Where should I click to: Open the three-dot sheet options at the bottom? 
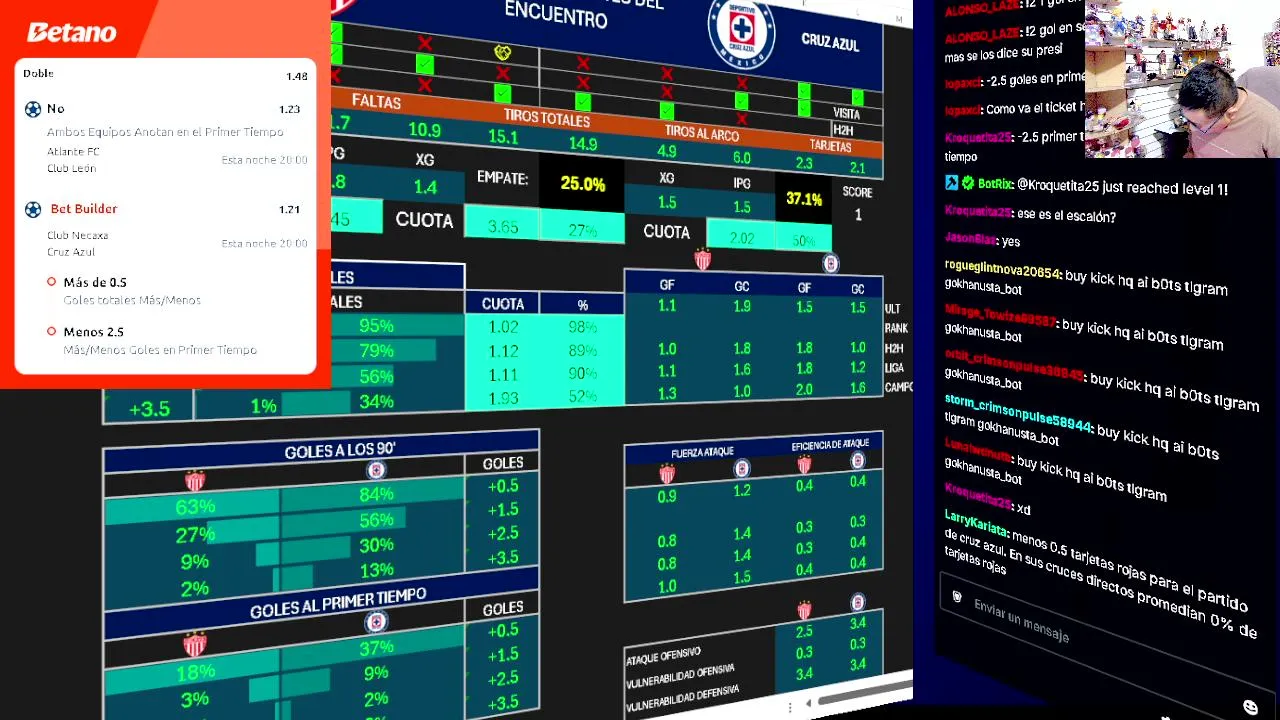coord(790,708)
